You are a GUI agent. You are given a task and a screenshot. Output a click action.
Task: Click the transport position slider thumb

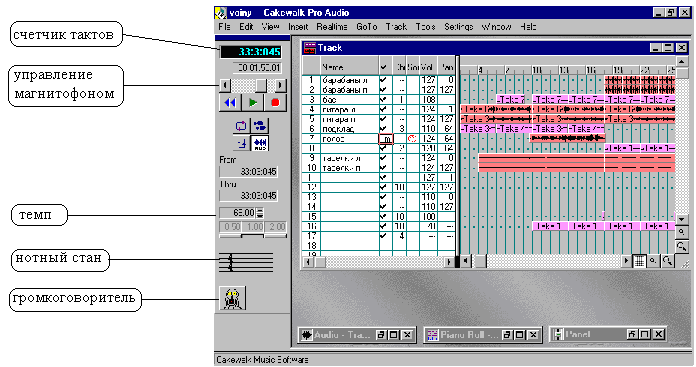pos(261,85)
